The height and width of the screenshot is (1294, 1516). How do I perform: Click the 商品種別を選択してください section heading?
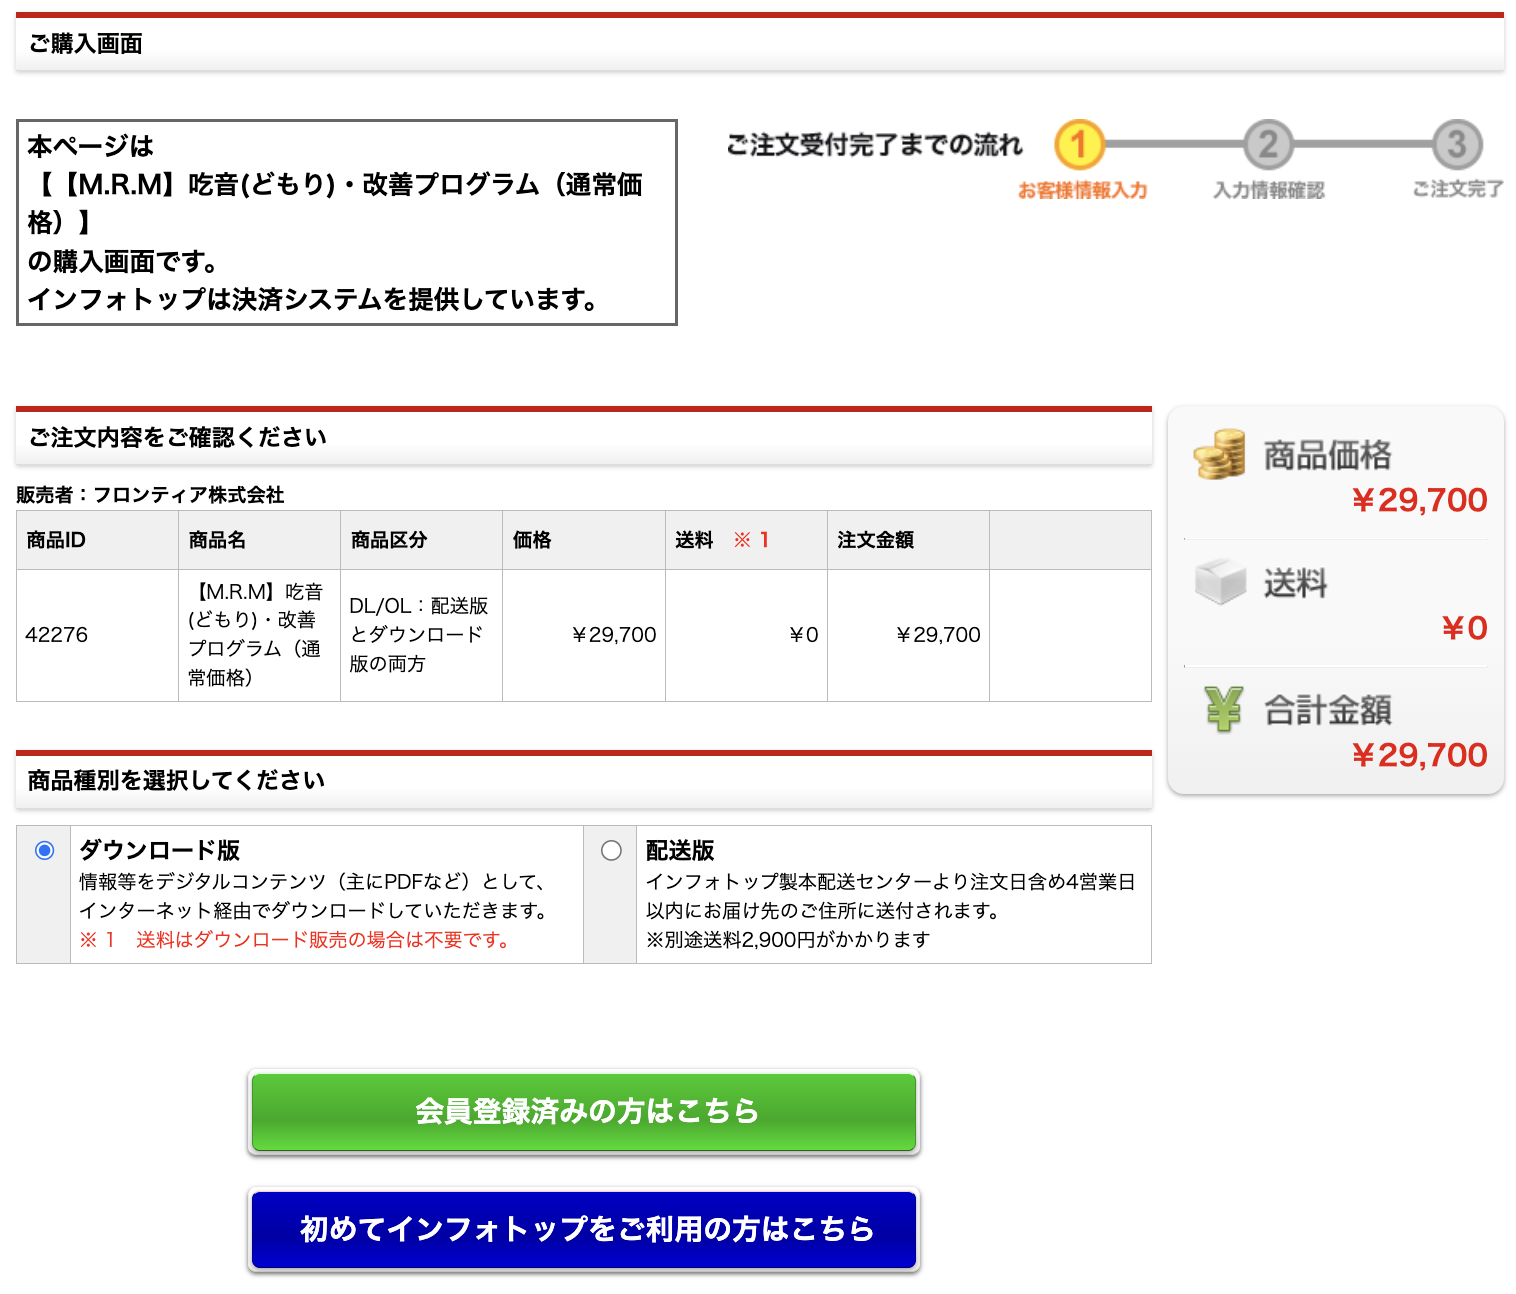tap(176, 780)
